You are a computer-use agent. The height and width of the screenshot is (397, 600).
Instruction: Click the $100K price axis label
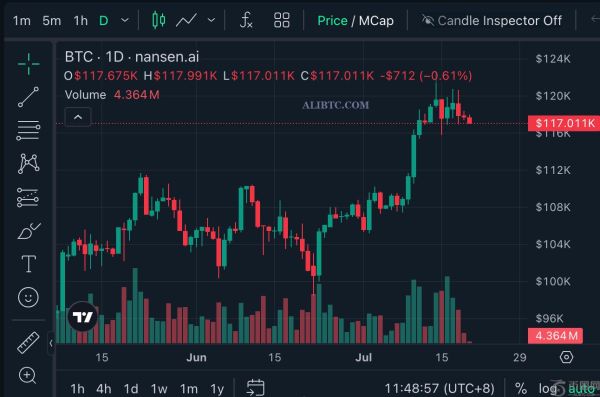[x=553, y=281]
